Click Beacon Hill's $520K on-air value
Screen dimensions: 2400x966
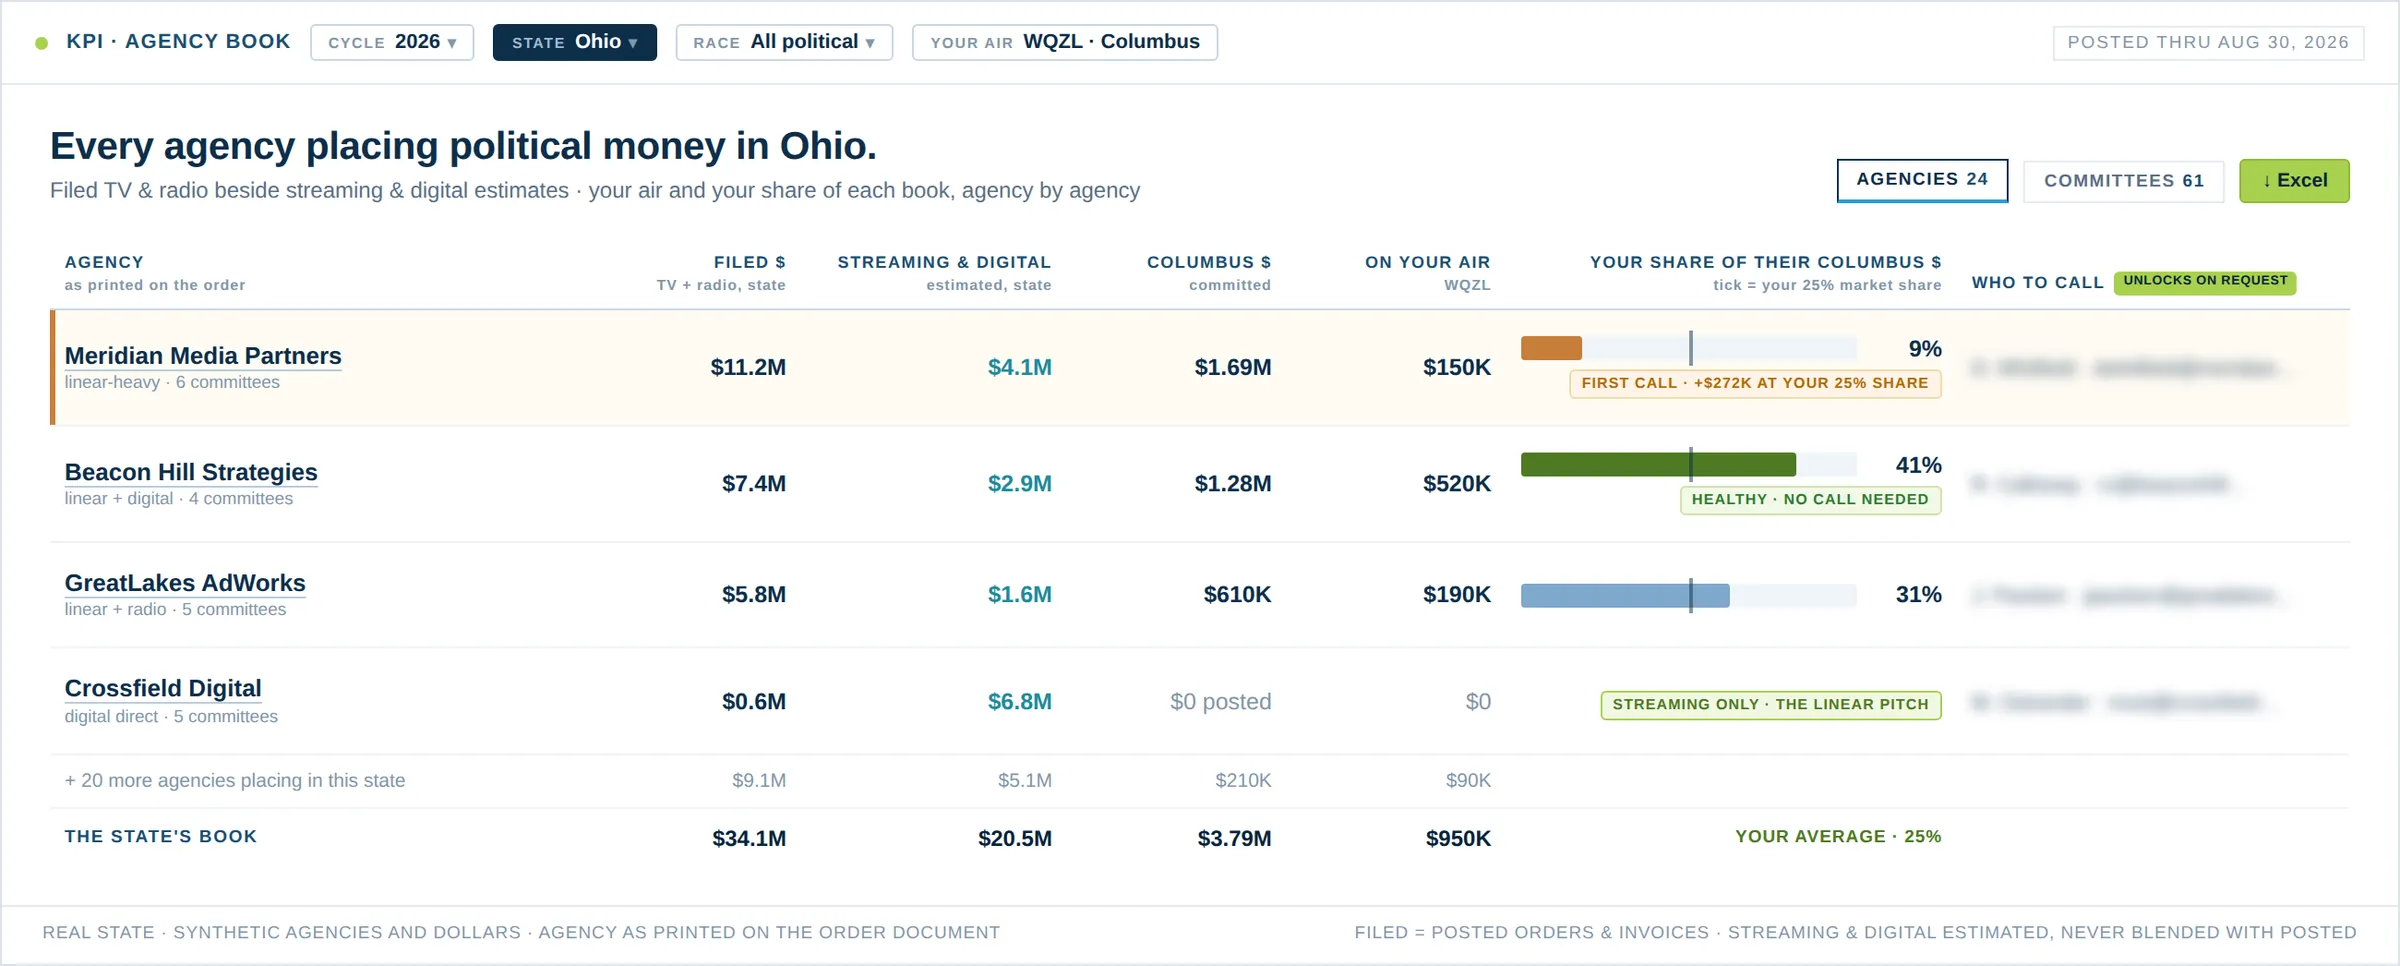[x=1457, y=483]
